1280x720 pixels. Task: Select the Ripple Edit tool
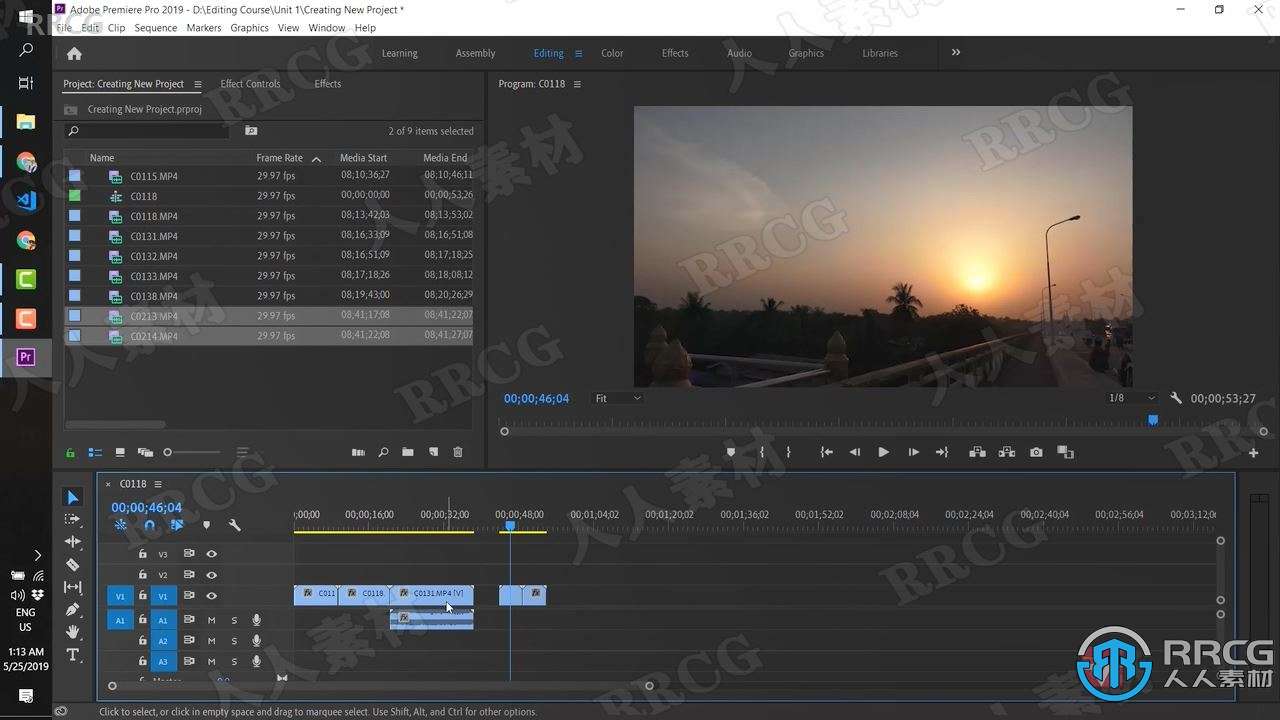pyautogui.click(x=73, y=542)
